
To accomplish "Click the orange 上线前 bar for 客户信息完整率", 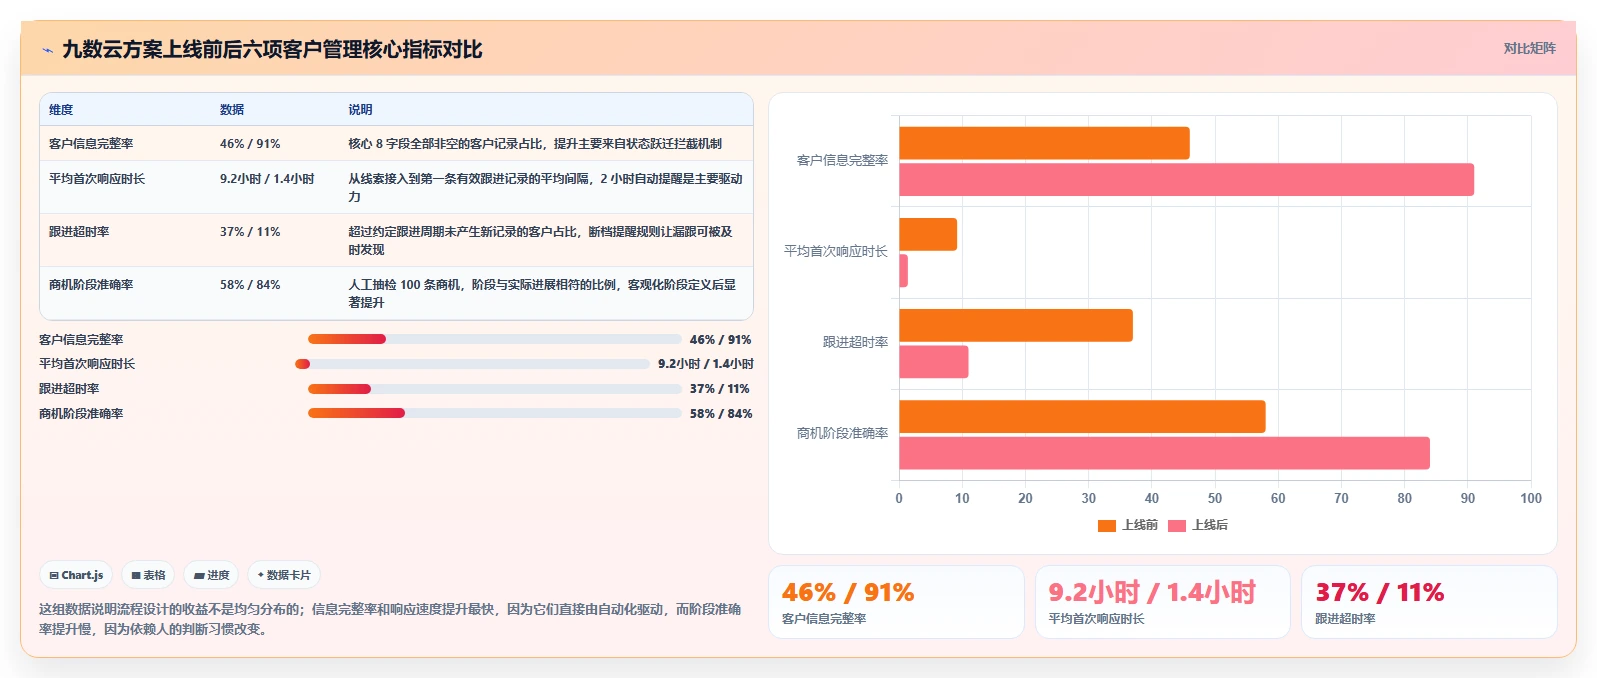I will pyautogui.click(x=1044, y=143).
